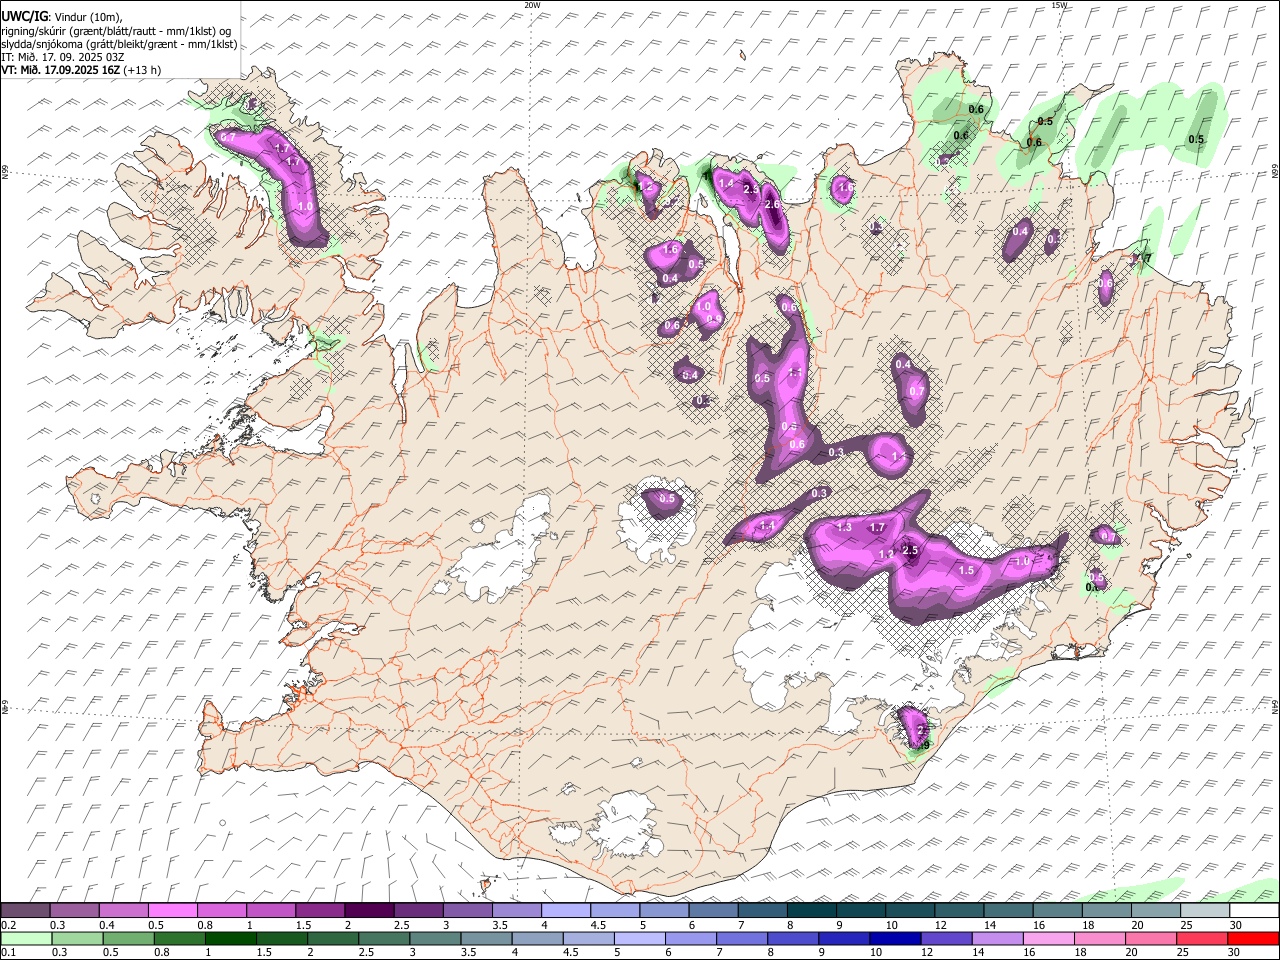Pick the bottom-scale violet swatch between 14 and 16
Screen dimensions: 1280x960
coord(996,939)
